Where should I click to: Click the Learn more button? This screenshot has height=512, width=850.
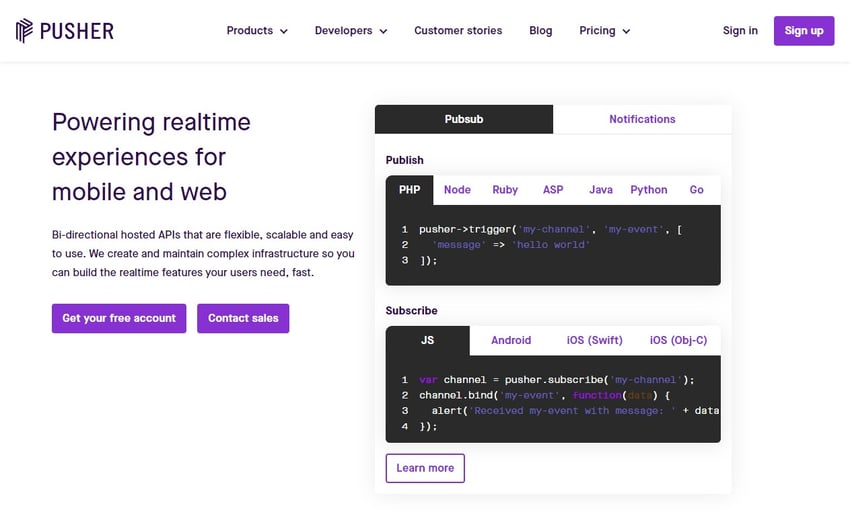(x=425, y=468)
